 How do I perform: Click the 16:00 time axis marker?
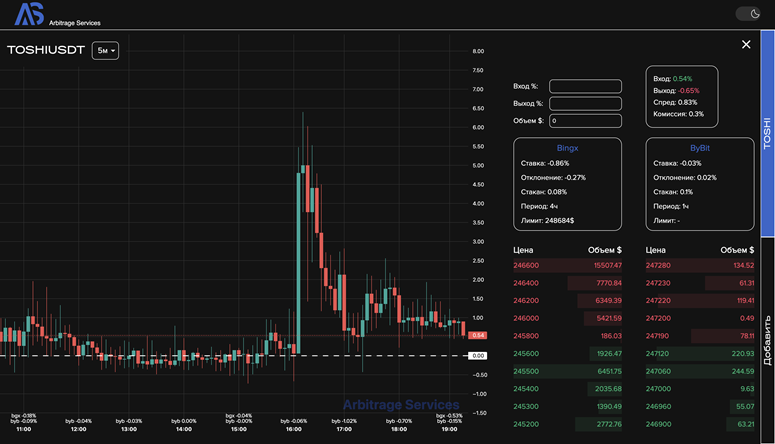click(293, 429)
